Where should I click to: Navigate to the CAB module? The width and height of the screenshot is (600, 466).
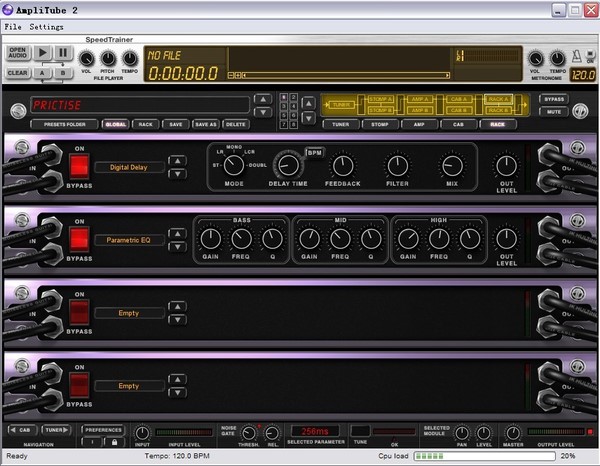click(22, 430)
